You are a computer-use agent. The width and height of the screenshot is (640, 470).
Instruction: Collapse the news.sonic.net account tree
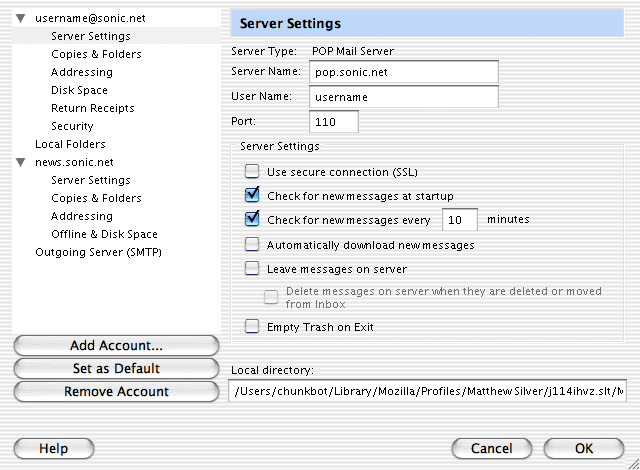click(x=21, y=162)
